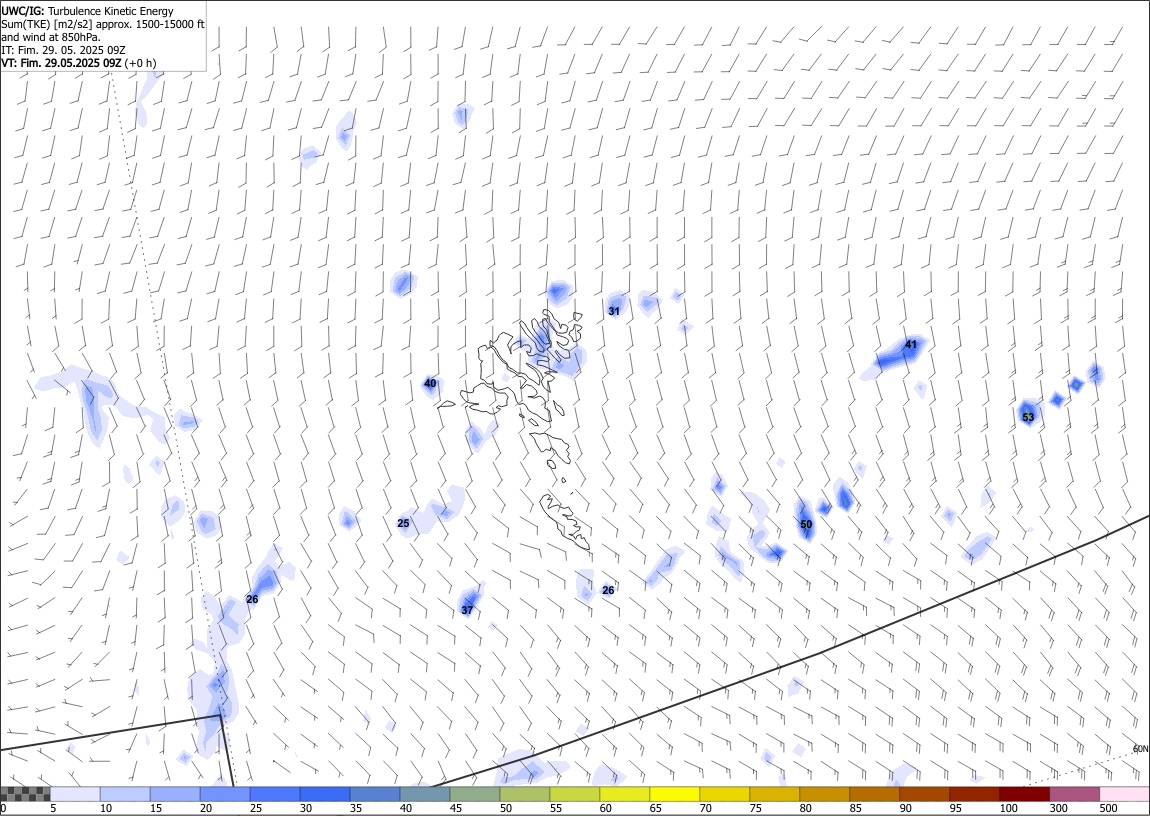
Task: Choose the 75–80 orange legend swatch
Action: tap(774, 794)
